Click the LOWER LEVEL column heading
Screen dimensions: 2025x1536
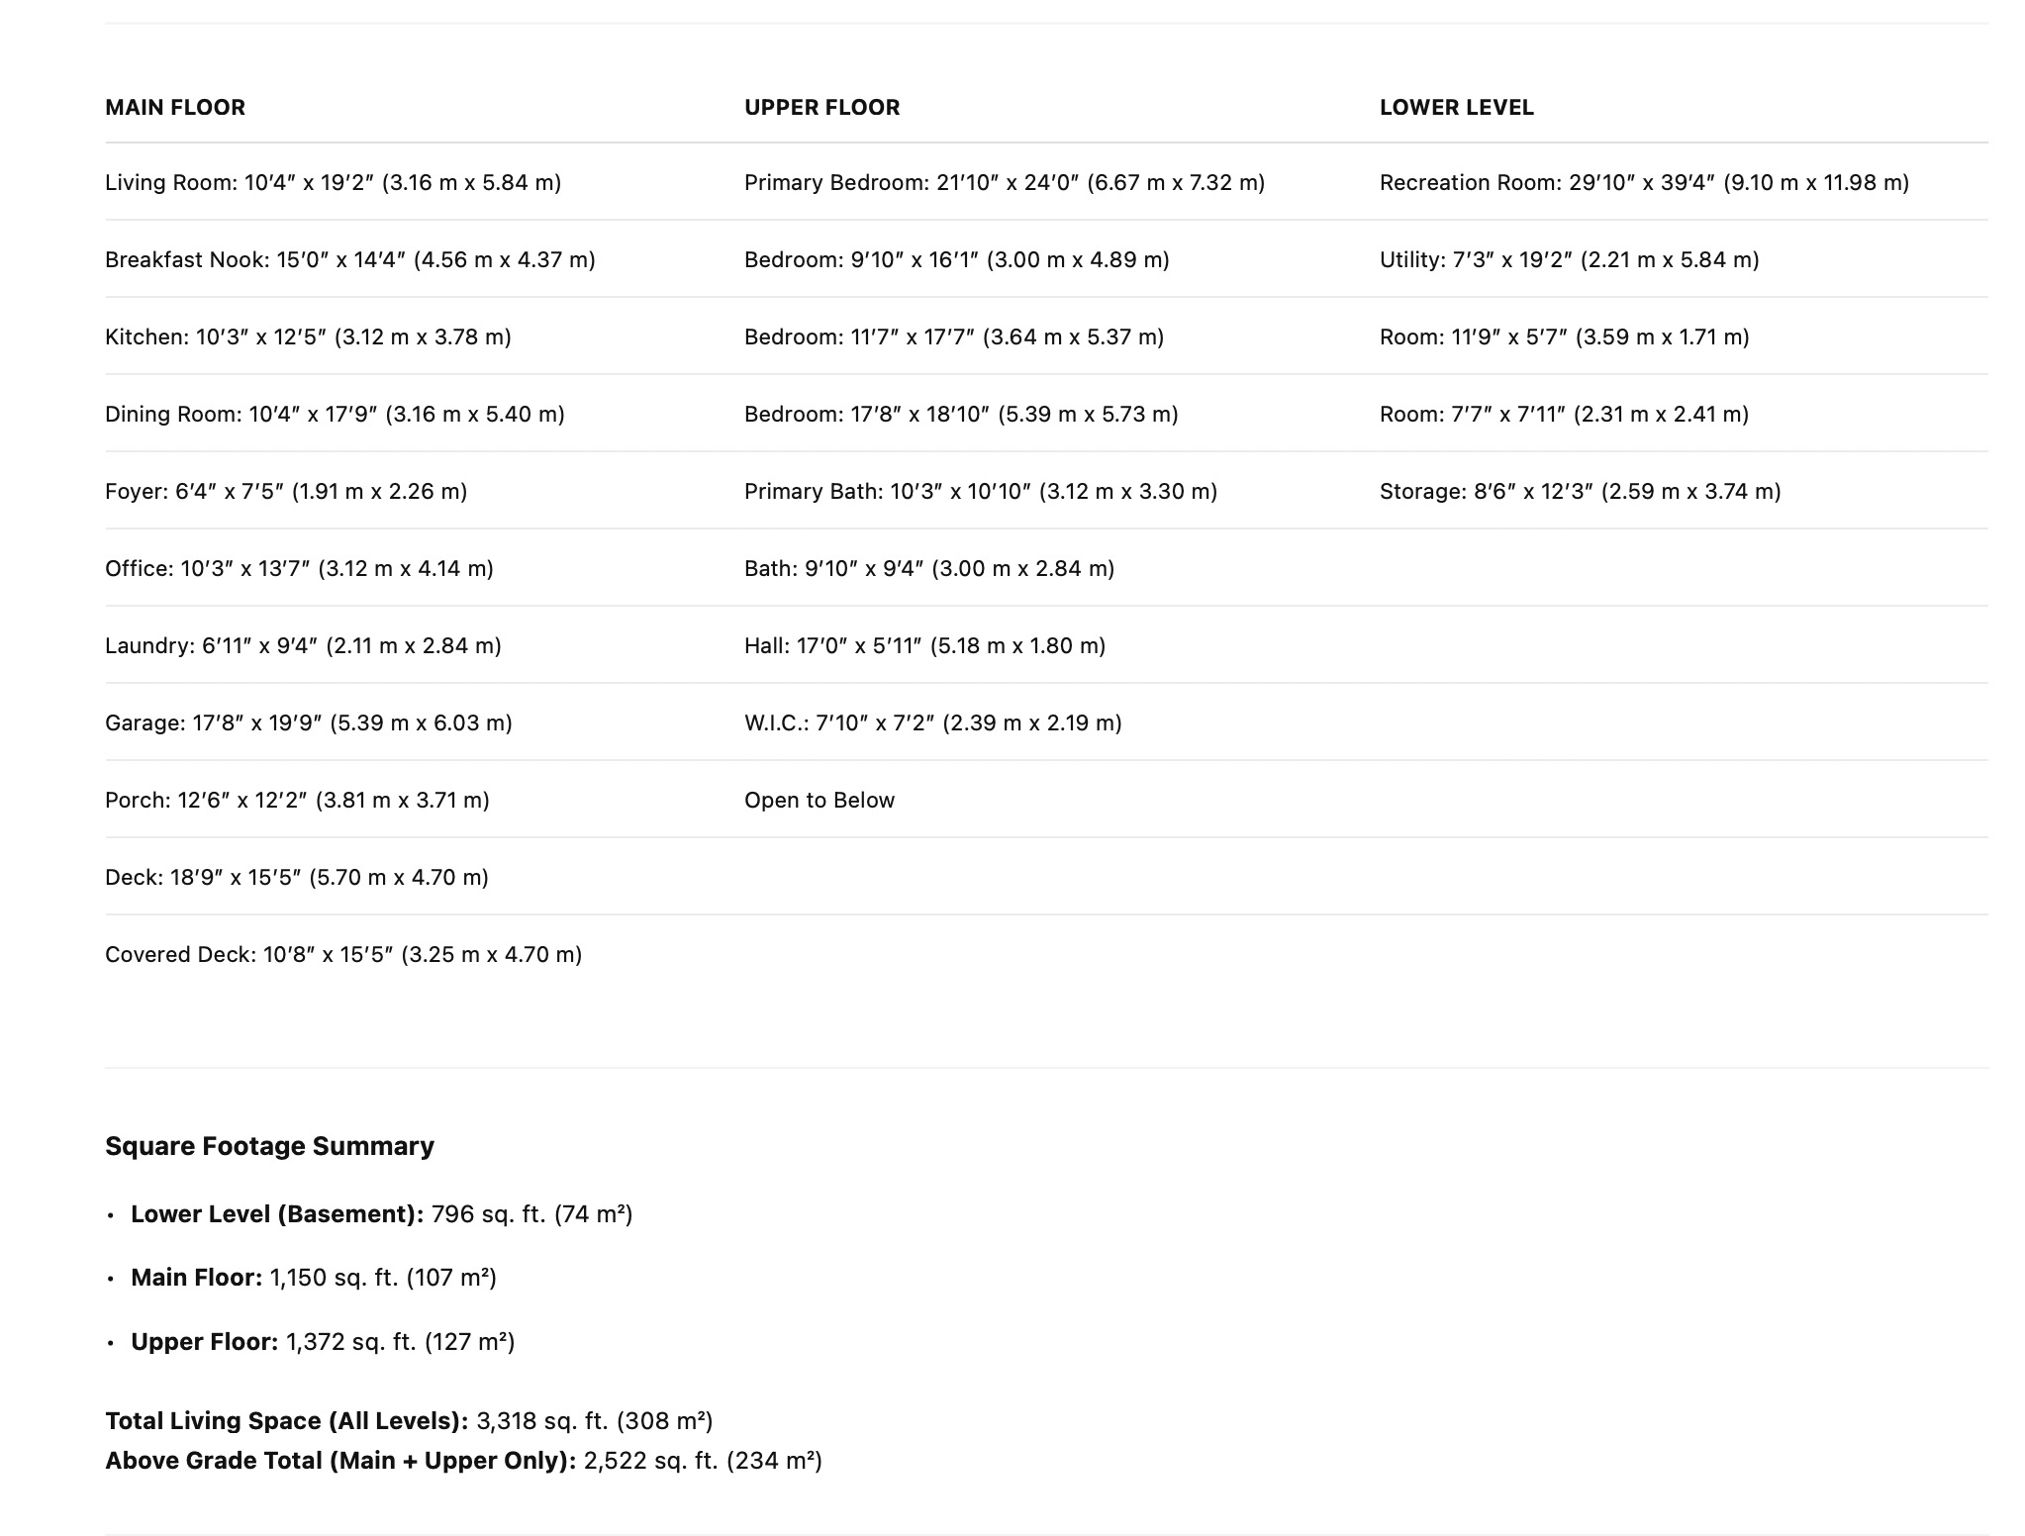[1456, 107]
